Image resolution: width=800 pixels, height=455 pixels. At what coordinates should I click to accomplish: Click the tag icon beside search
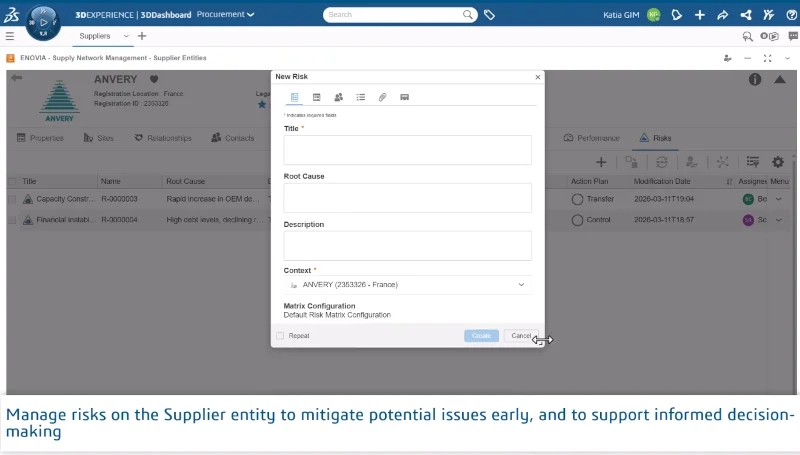pyautogui.click(x=489, y=15)
